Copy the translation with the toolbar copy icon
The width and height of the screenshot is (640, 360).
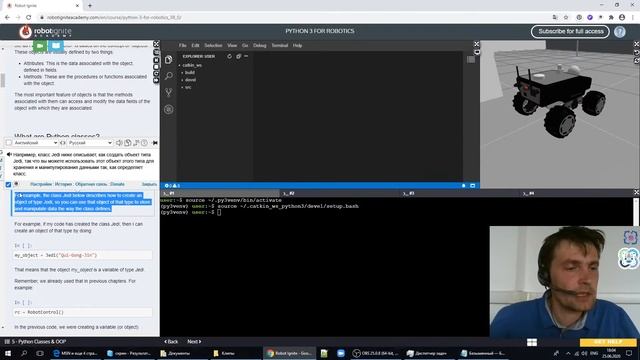(127, 143)
